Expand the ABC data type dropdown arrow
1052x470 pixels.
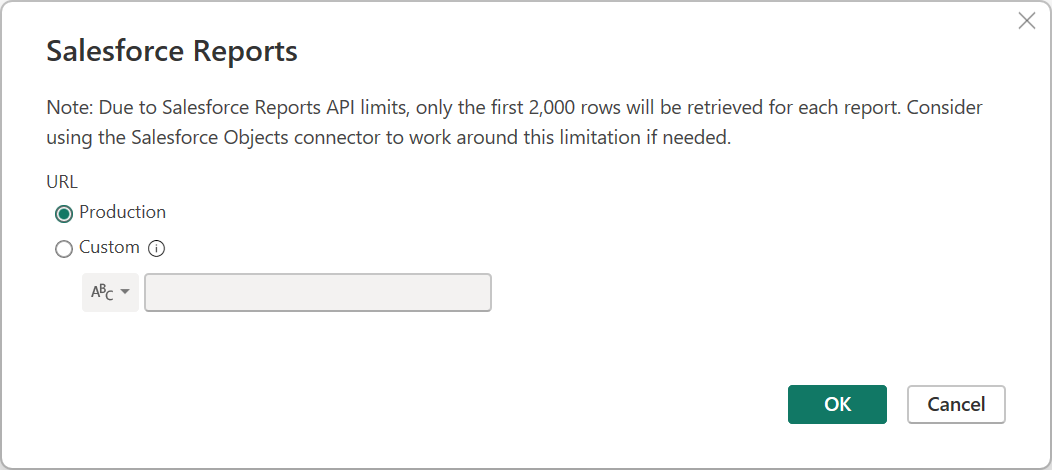pos(125,292)
